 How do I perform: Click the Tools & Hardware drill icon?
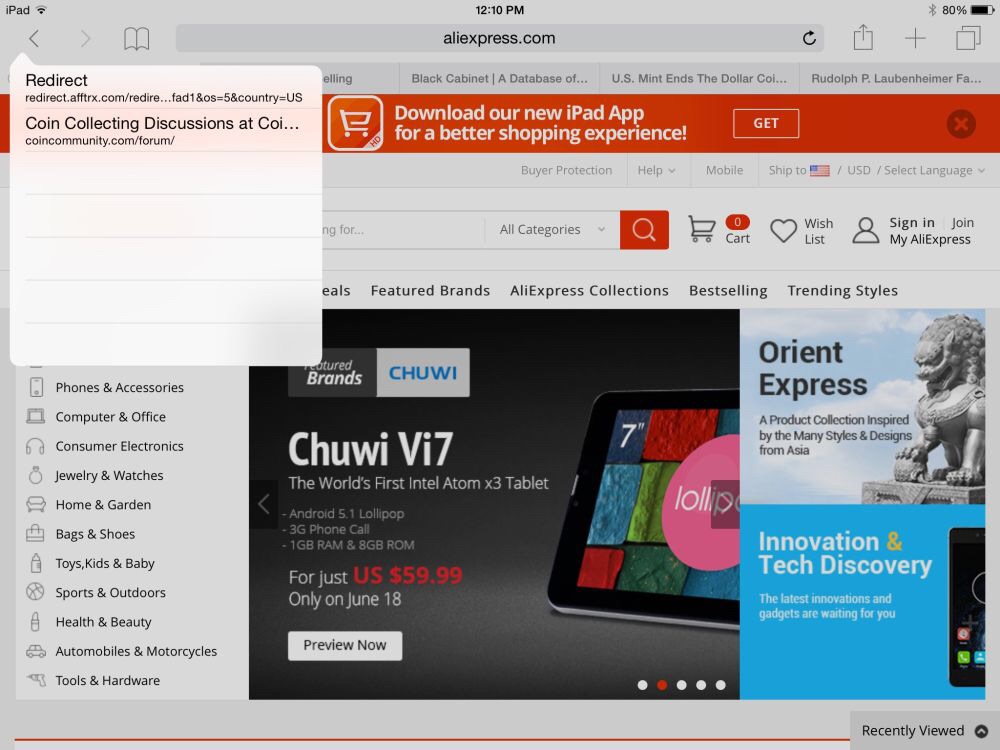(x=36, y=680)
